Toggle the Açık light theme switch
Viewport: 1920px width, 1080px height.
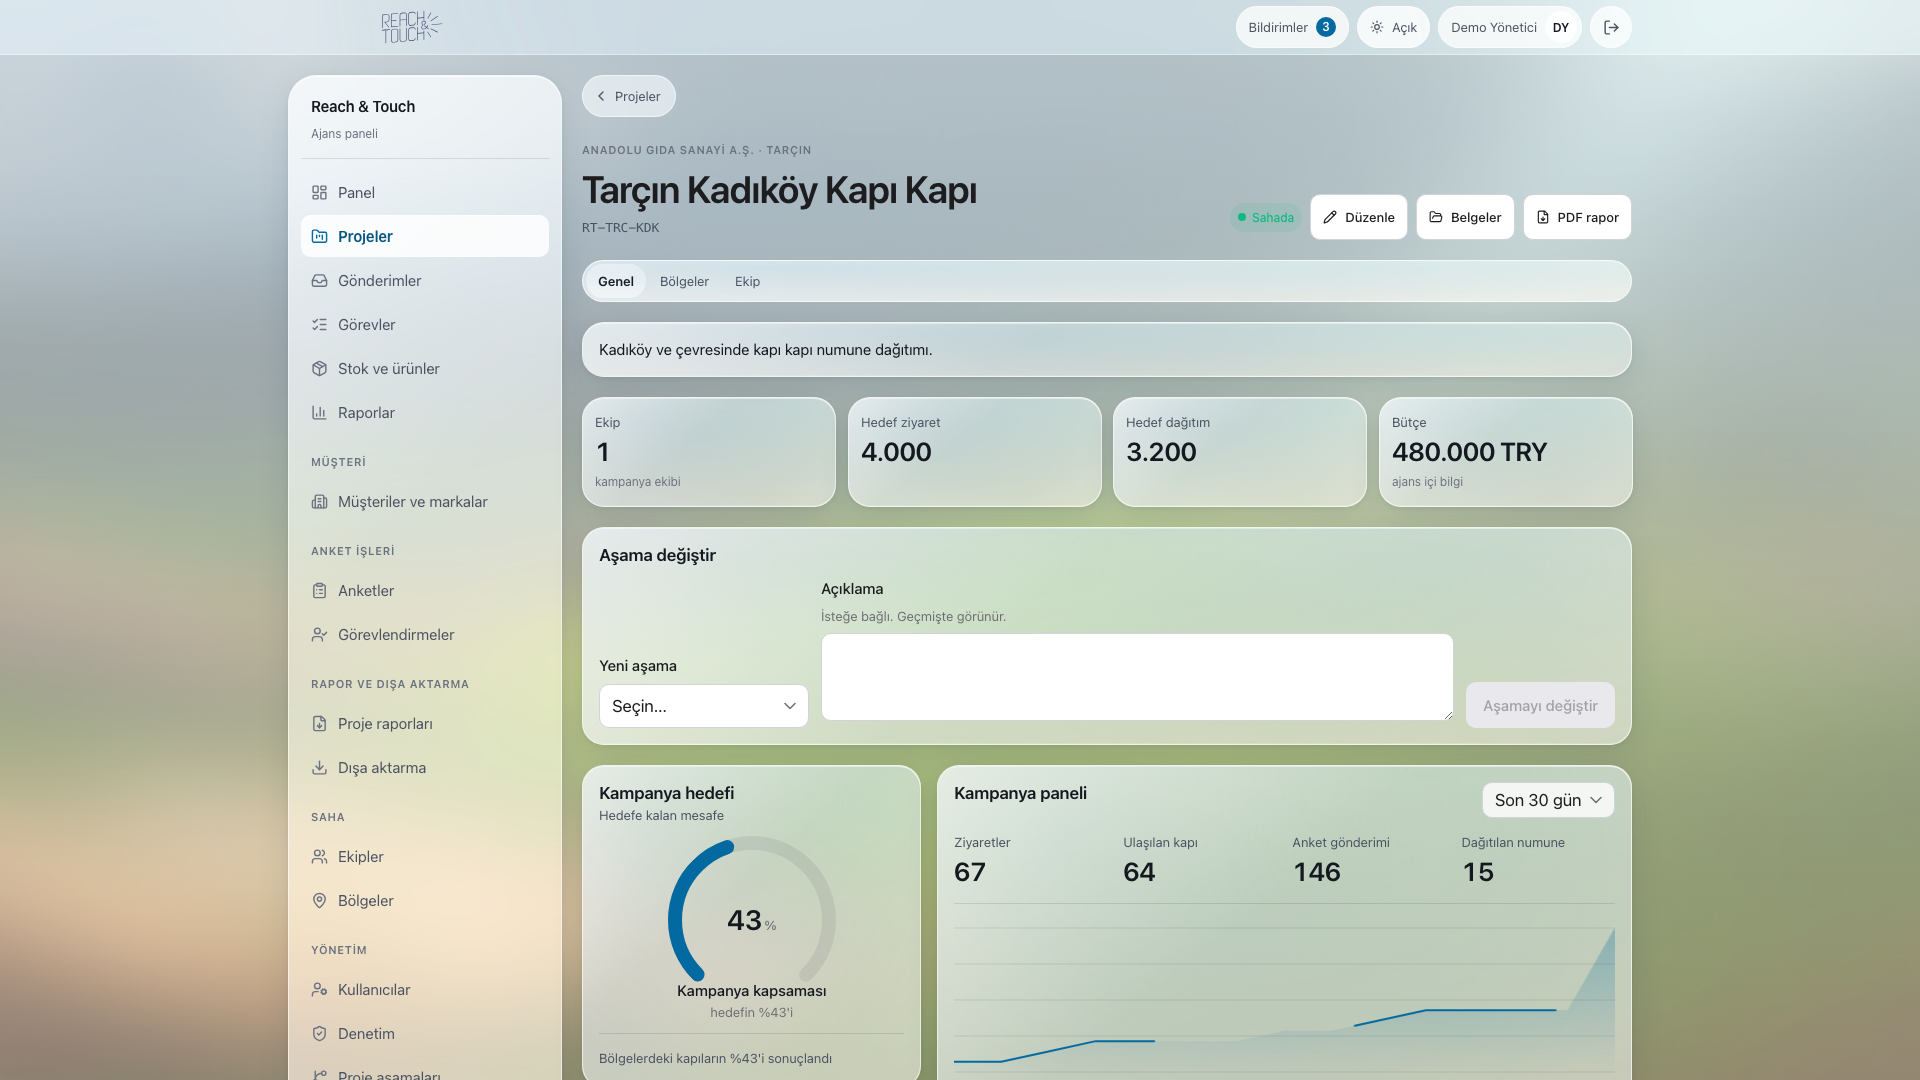[x=1393, y=27]
